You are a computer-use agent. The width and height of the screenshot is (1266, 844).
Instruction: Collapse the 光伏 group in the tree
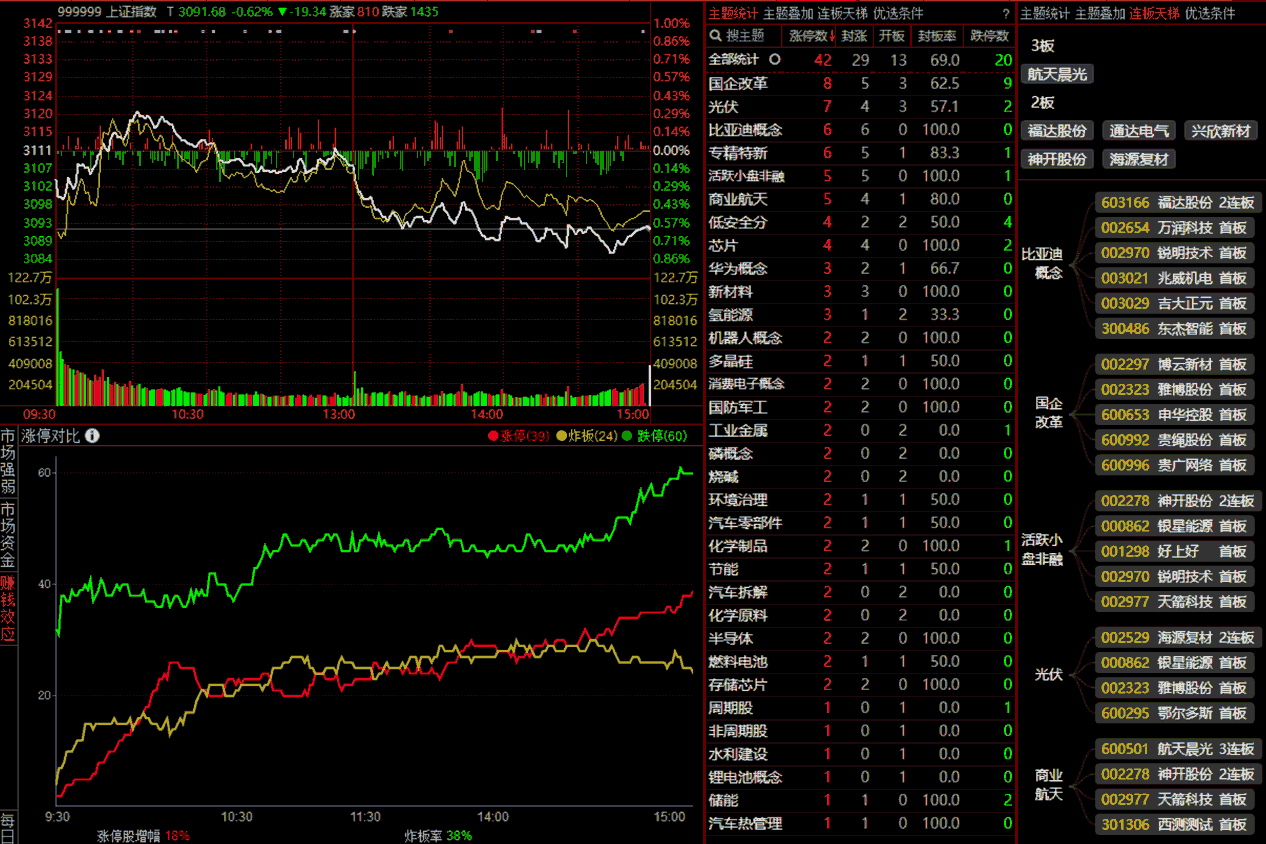[1048, 675]
